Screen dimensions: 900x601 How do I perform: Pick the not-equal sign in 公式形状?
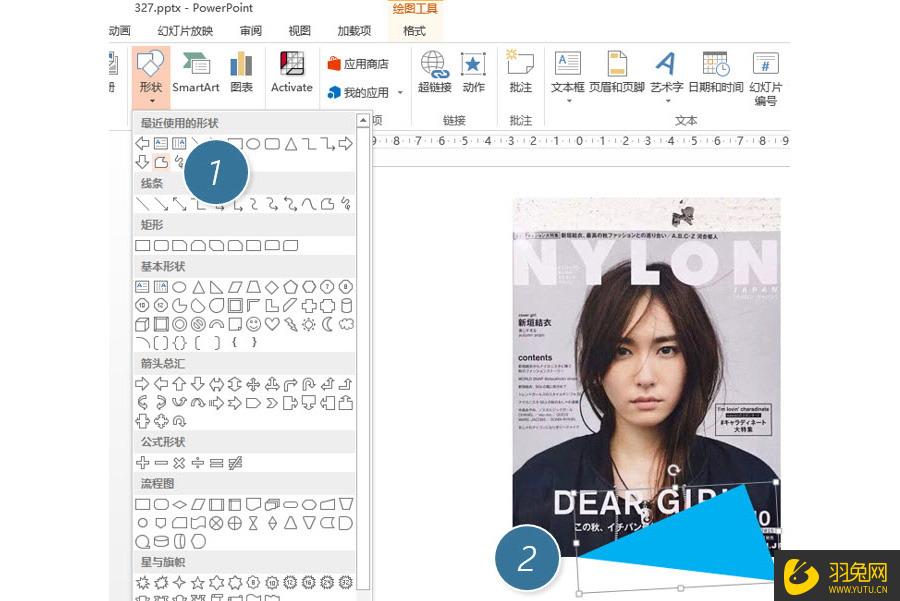[235, 463]
